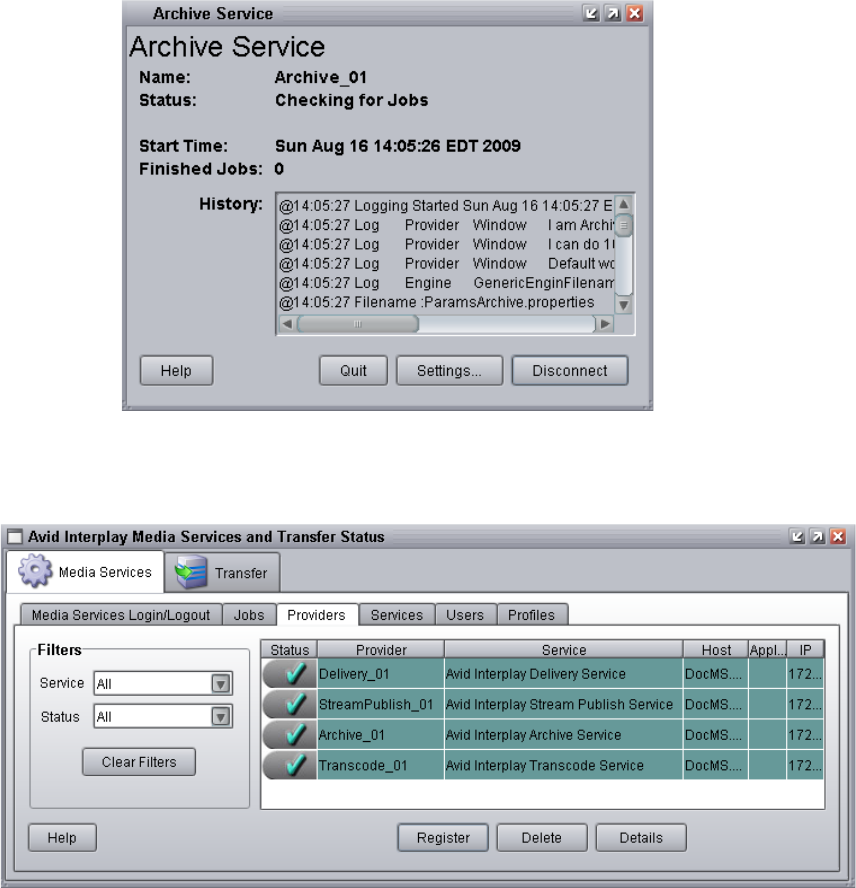Screen dimensions: 856x888
Task: Click History vertical scrollbar up arrow
Action: 623,204
